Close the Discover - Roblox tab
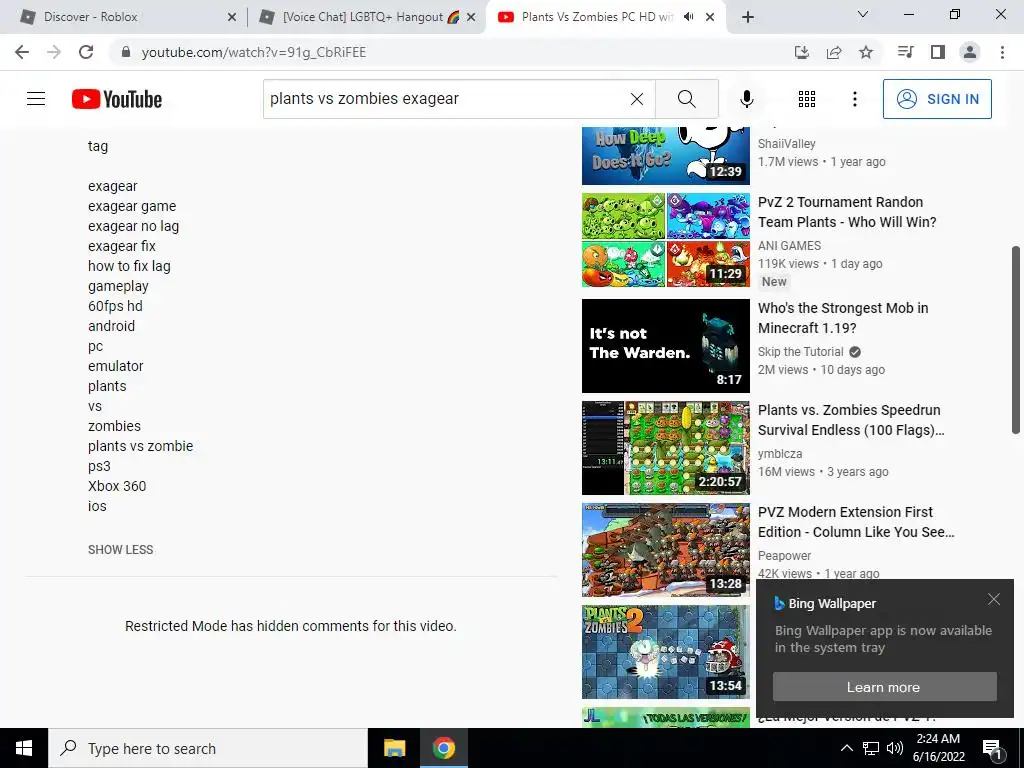This screenshot has height=768, width=1024. point(232,17)
